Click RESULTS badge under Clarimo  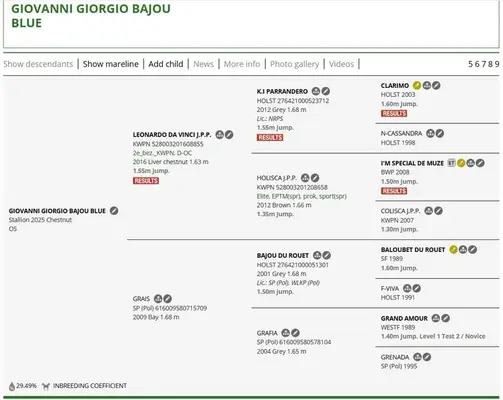394,113
